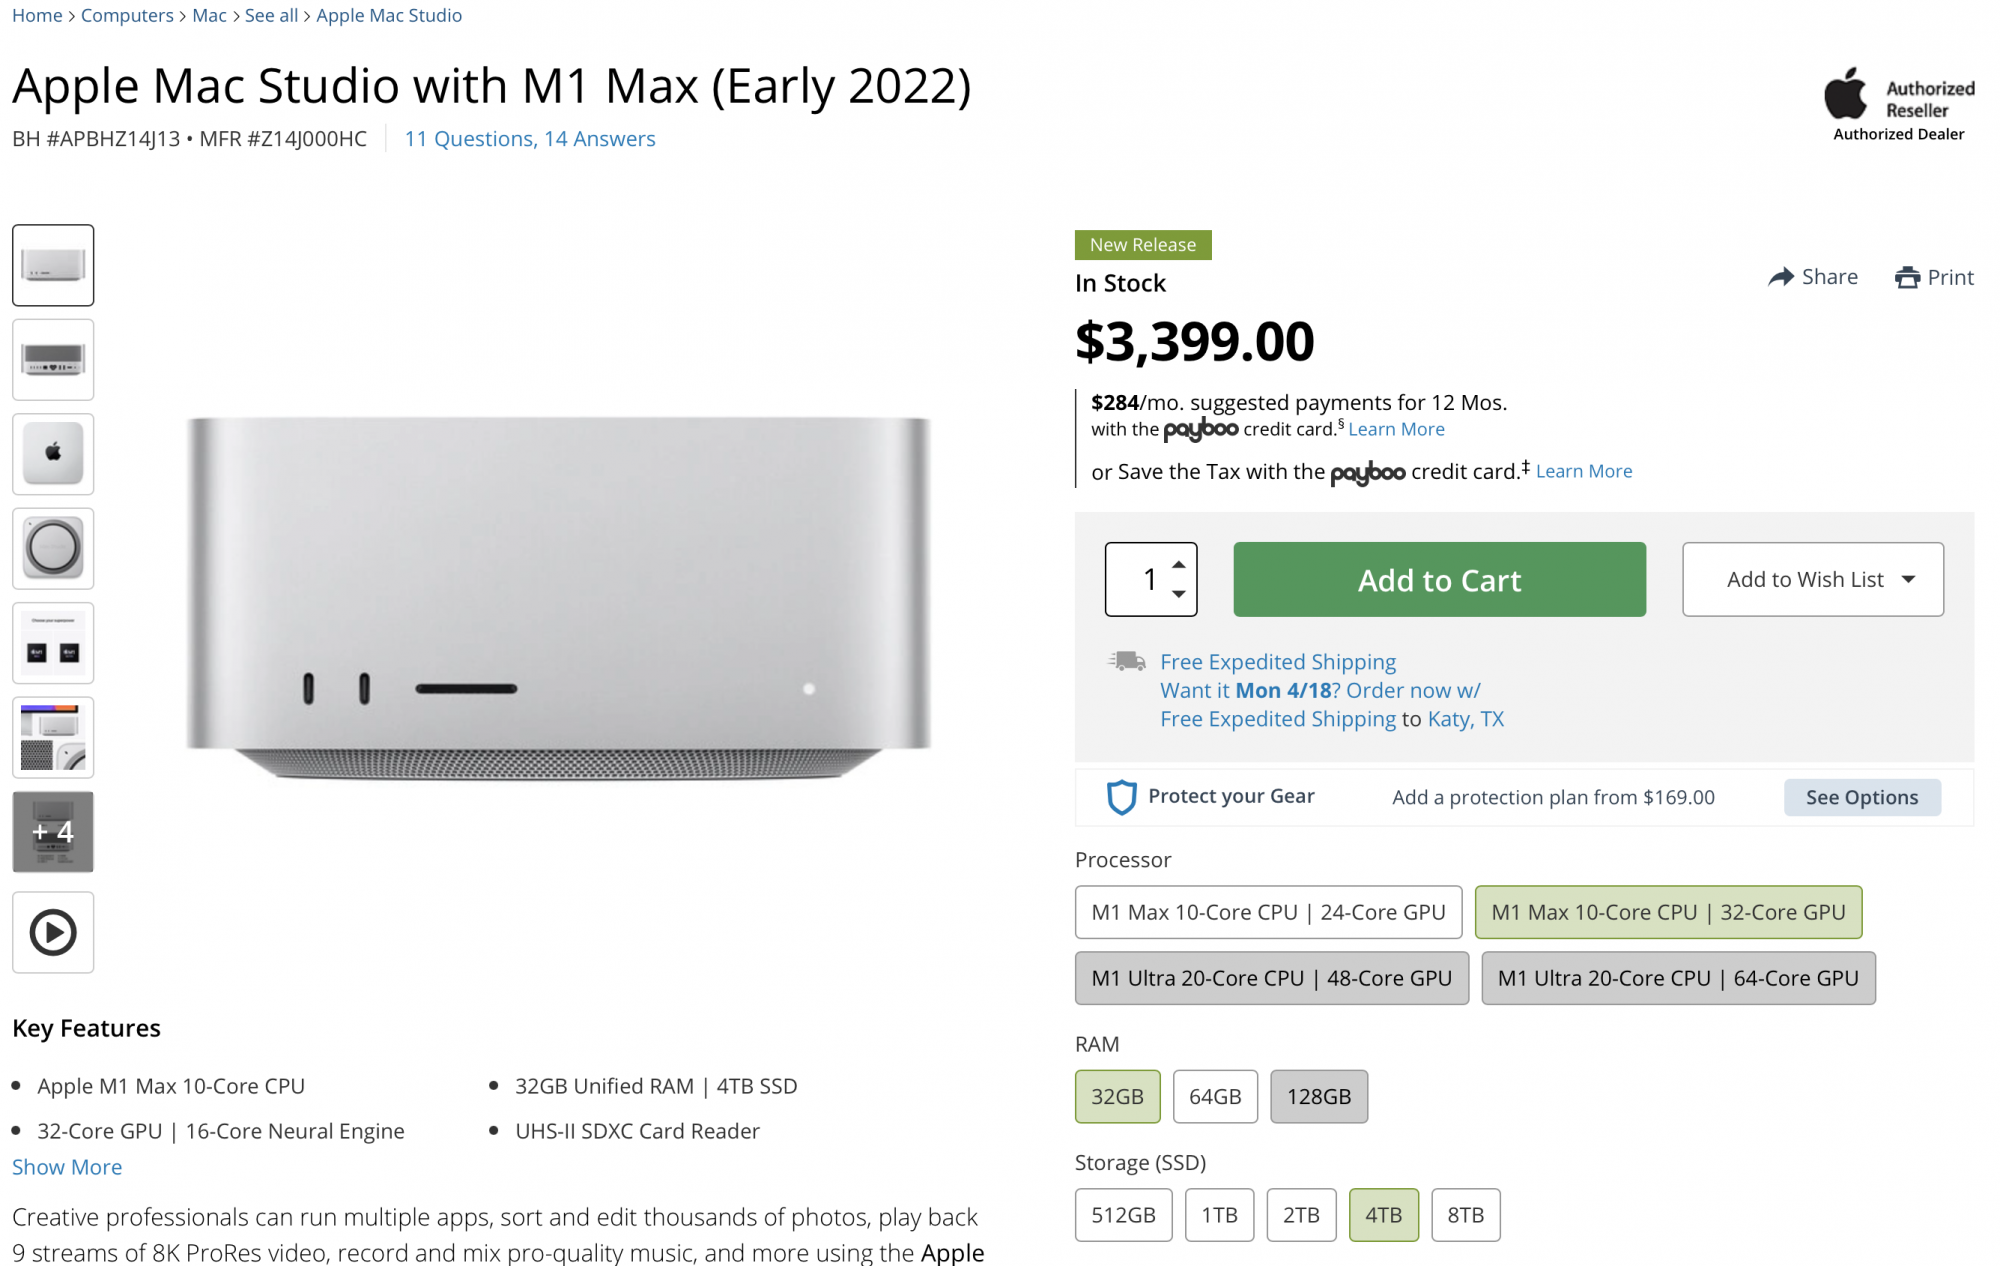This screenshot has height=1266, width=2000.
Task: Expand Key Features with Show More
Action: pos(67,1167)
